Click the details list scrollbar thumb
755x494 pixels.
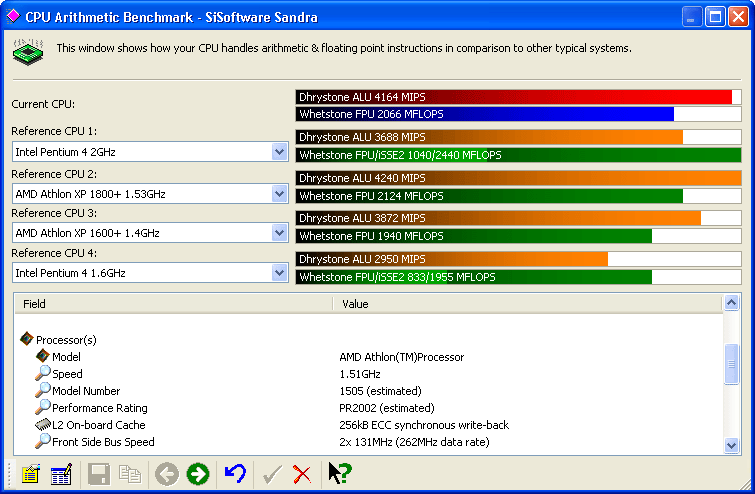point(731,364)
